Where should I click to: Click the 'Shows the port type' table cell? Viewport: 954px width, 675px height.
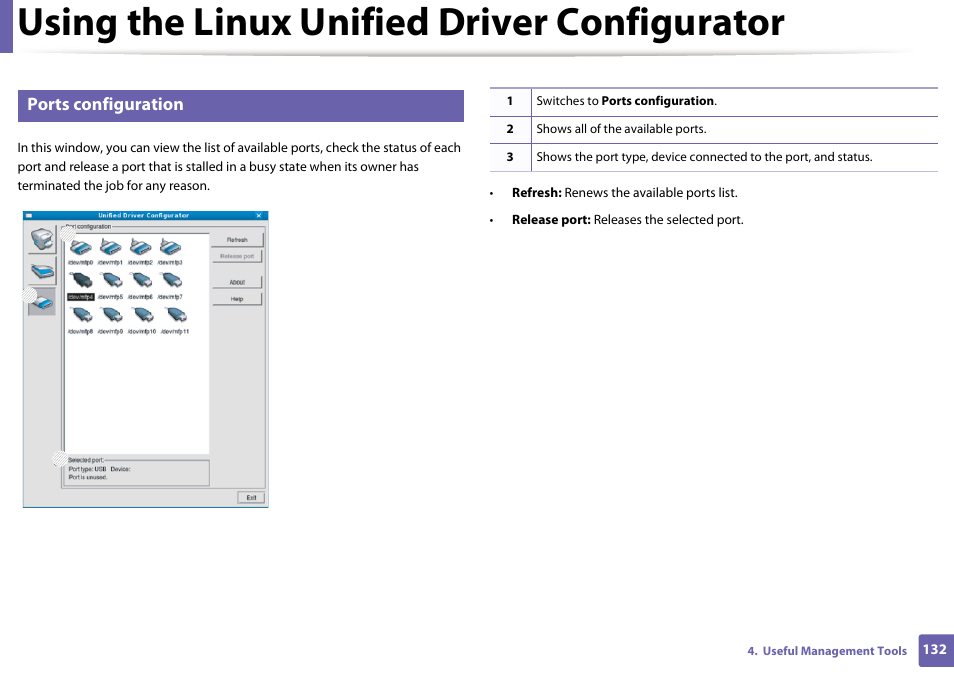734,158
